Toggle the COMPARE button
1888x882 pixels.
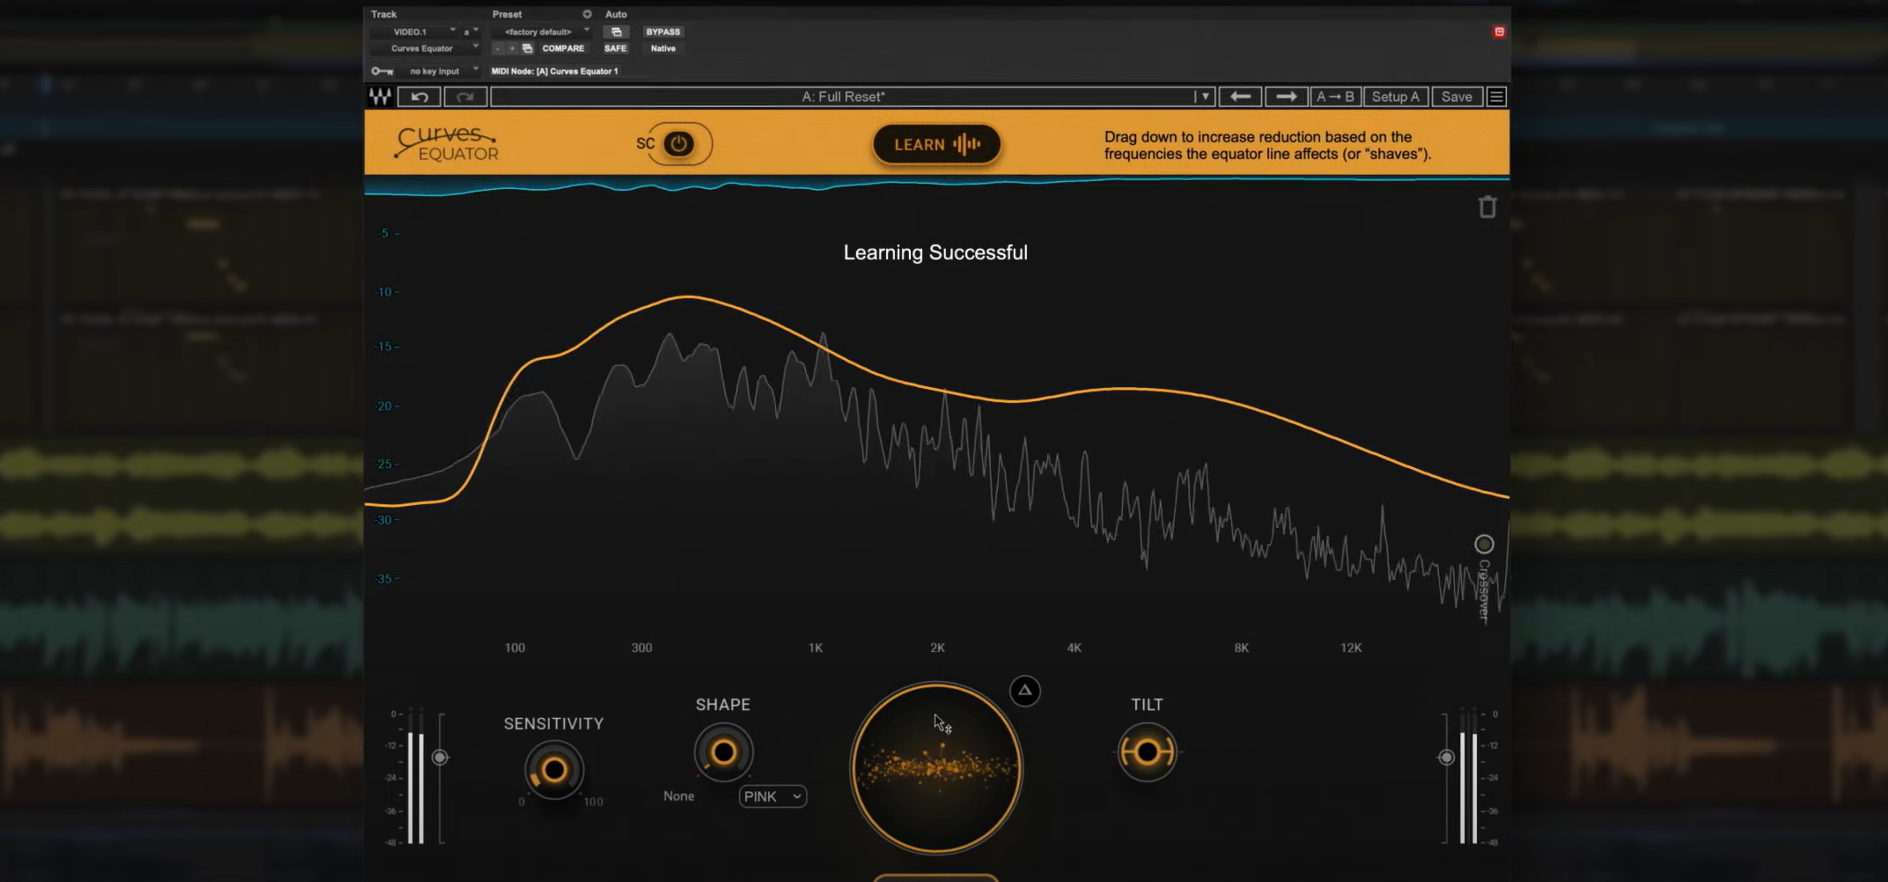(563, 48)
